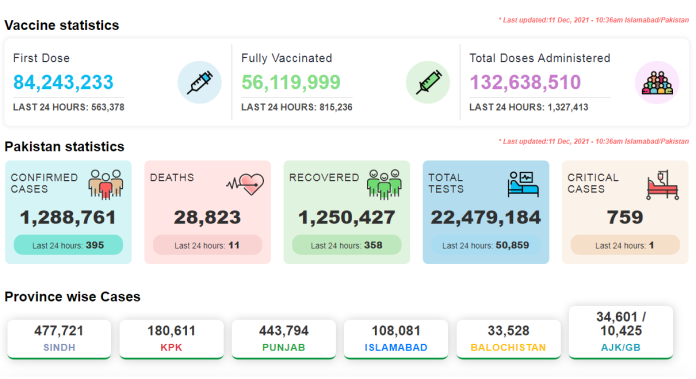Select the Islamabad cases card
This screenshot has width=696, height=379.
pyautogui.click(x=396, y=339)
